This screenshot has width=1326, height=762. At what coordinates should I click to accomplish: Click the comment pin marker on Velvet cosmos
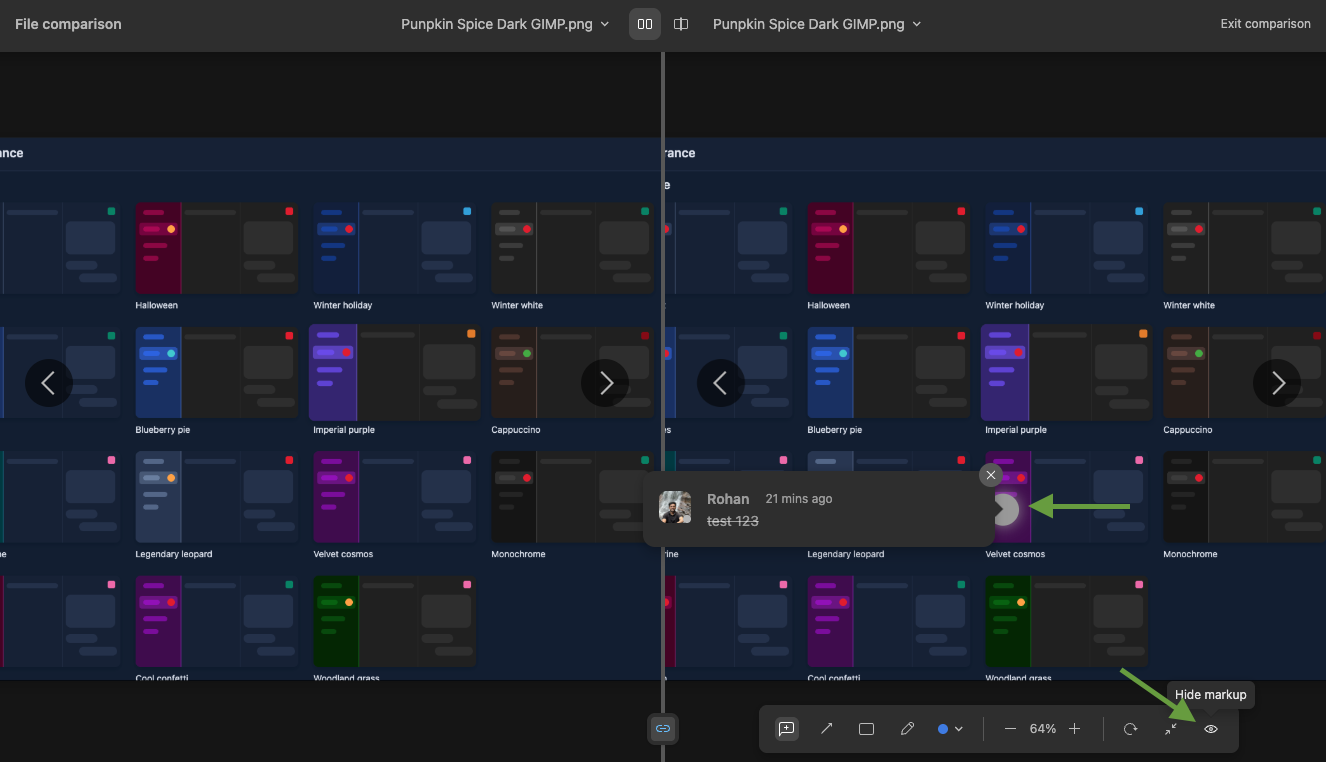1004,509
